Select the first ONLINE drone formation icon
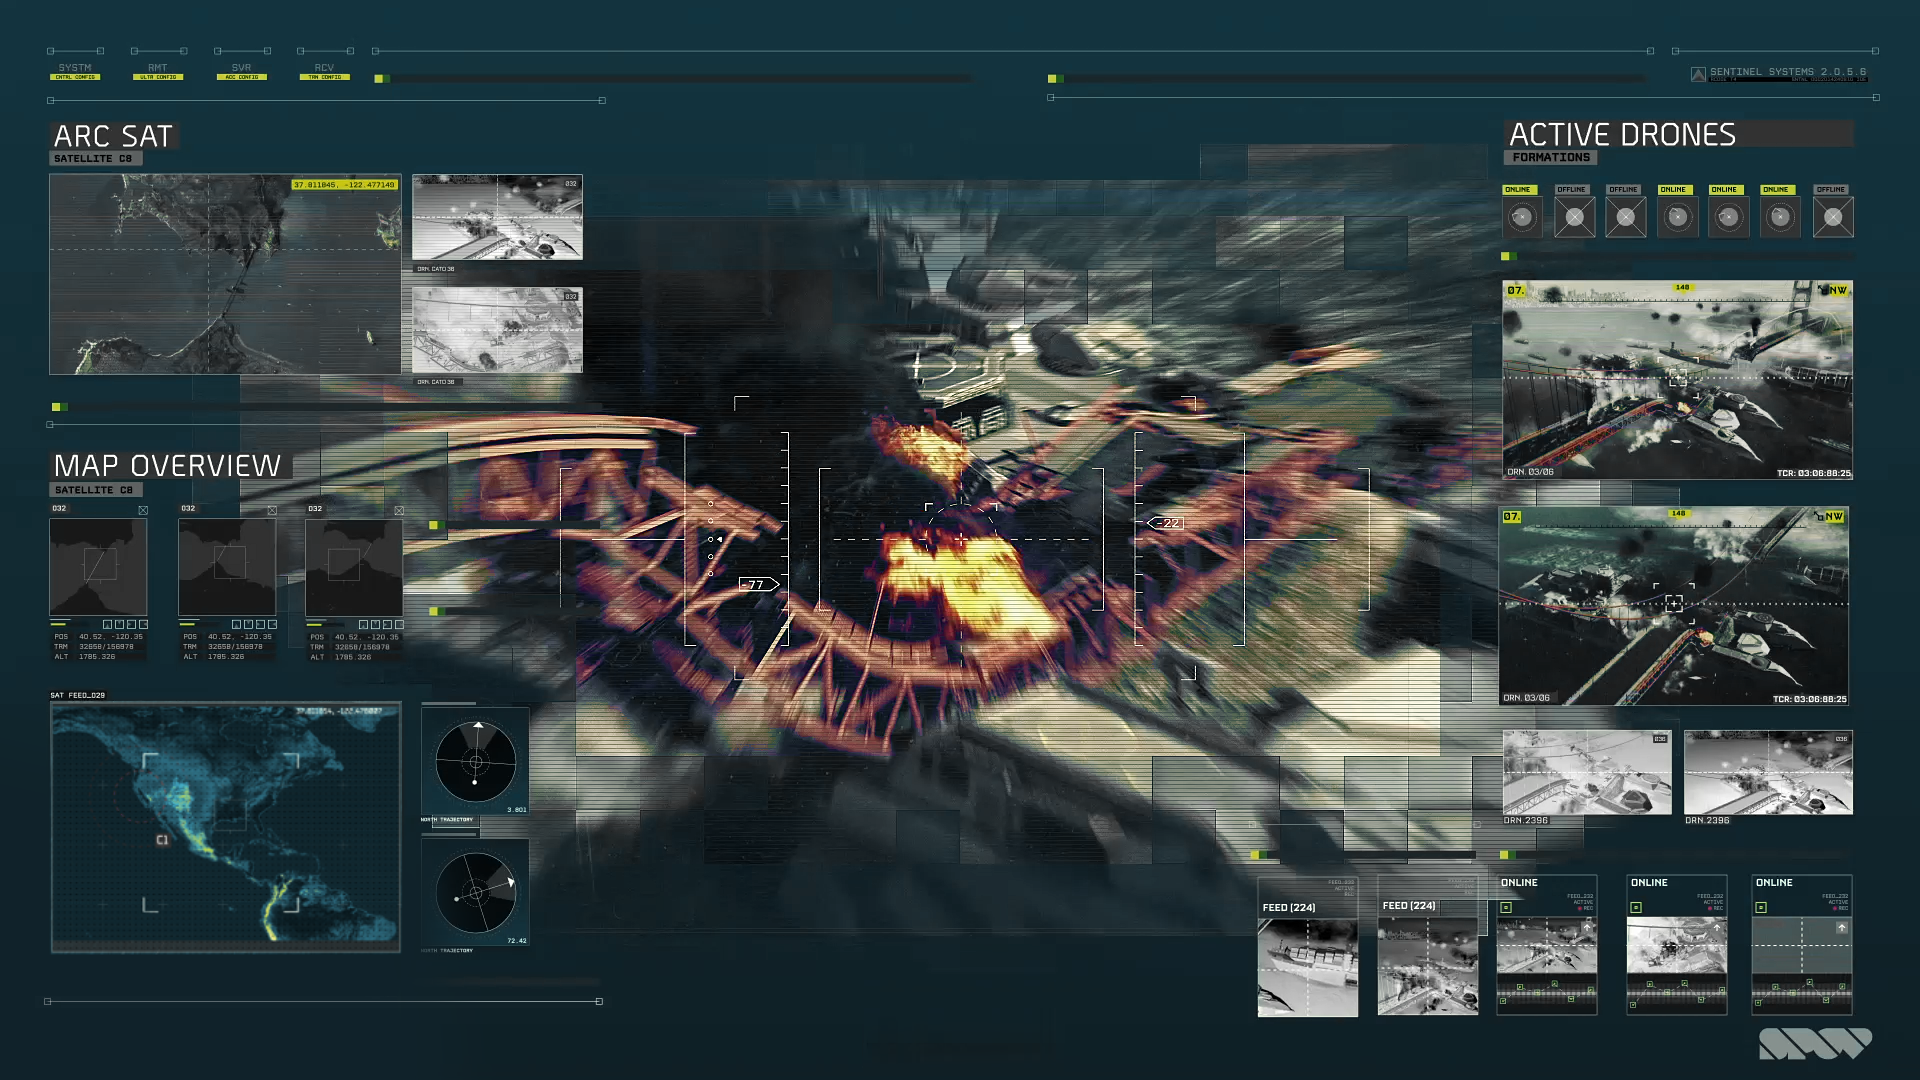Image resolution: width=1920 pixels, height=1080 pixels. coord(1521,217)
